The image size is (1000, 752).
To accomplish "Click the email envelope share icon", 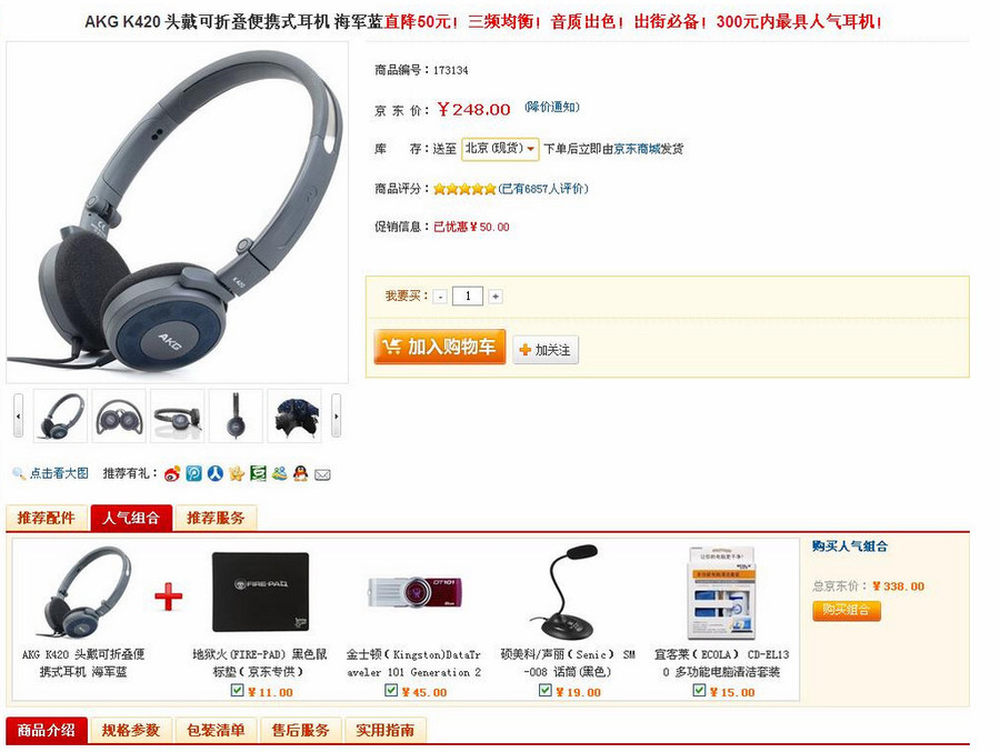I will coord(323,475).
